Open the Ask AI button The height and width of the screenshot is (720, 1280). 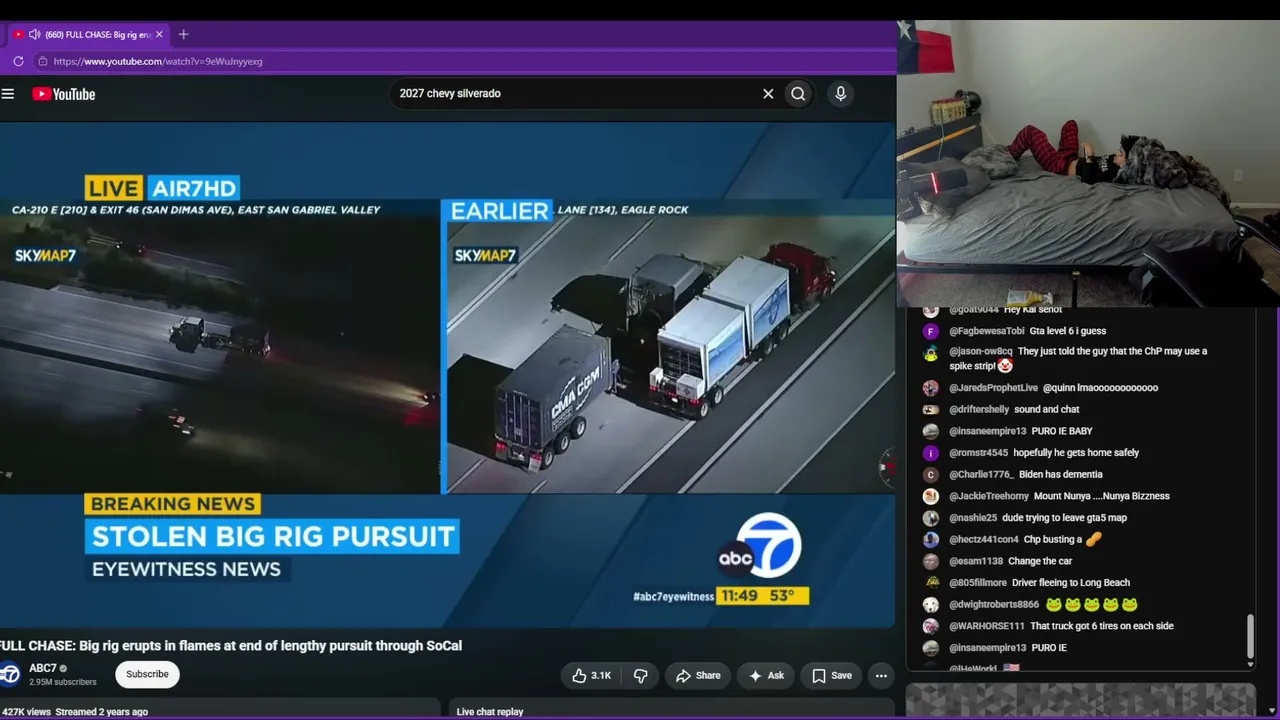[x=766, y=676]
